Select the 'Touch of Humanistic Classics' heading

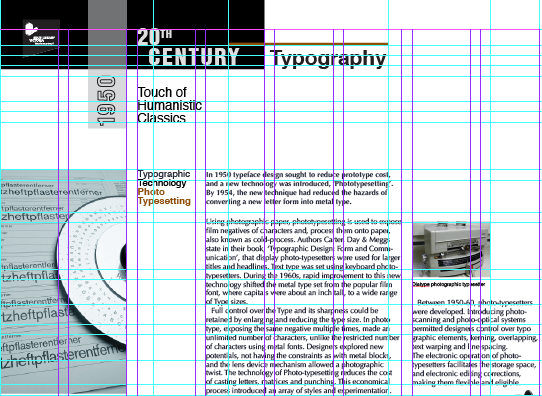point(169,104)
